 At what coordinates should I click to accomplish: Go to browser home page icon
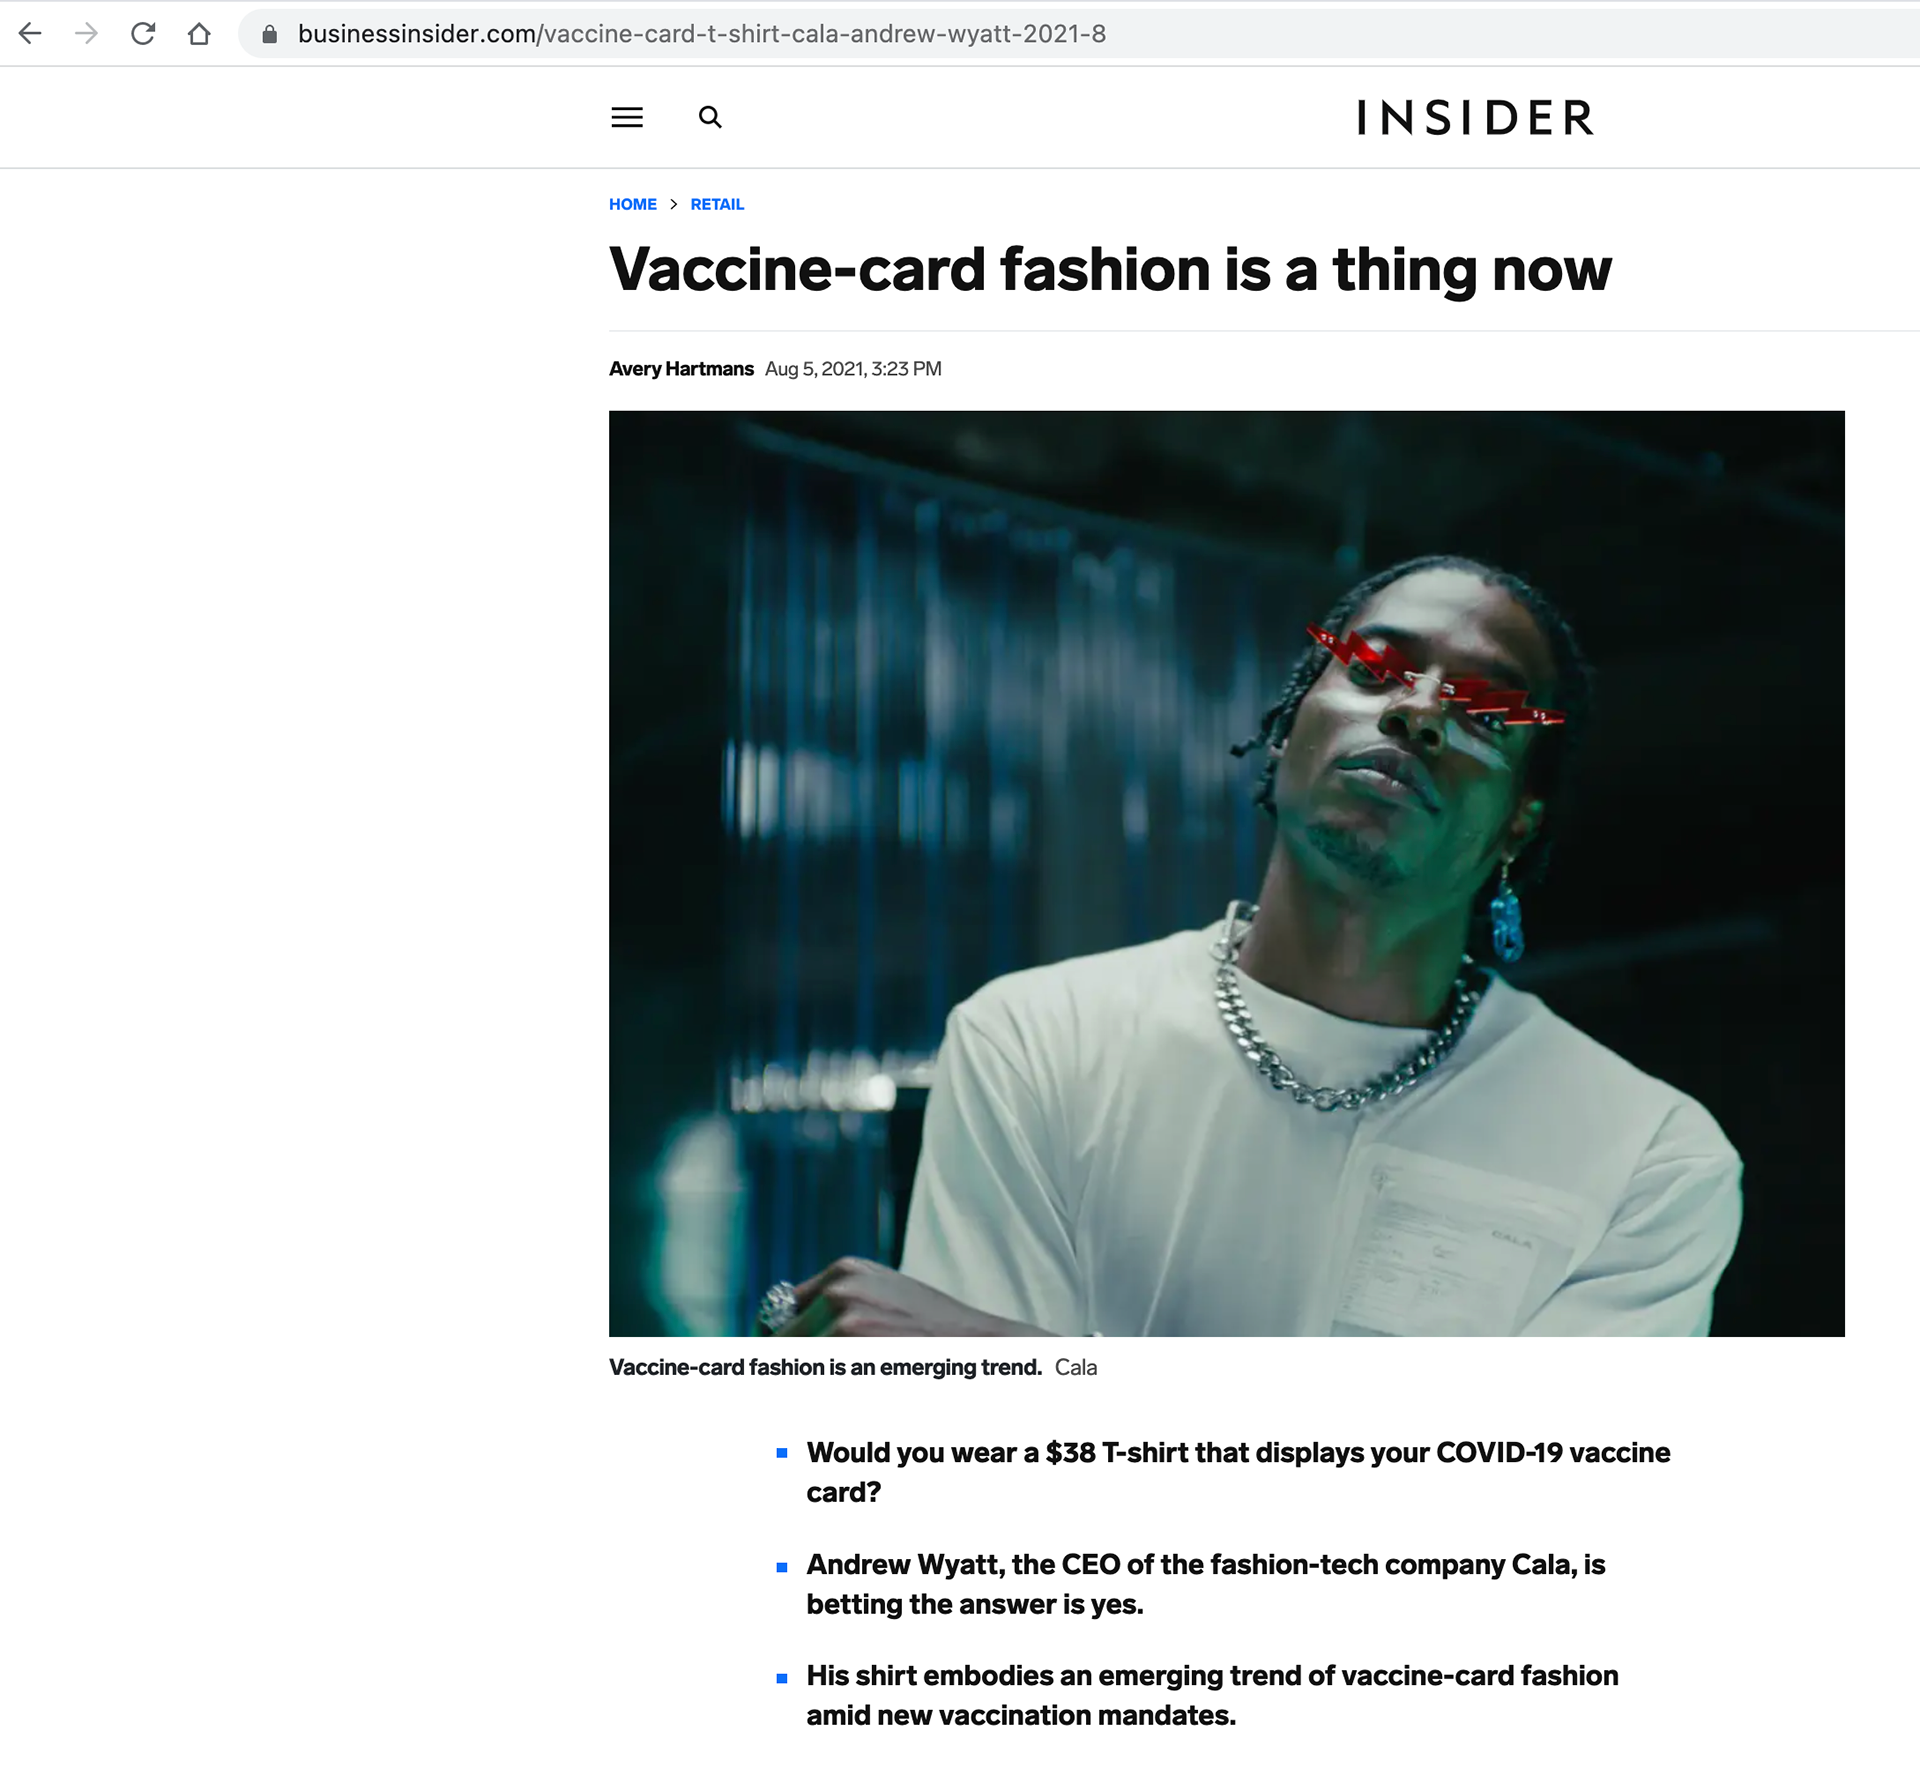[x=199, y=34]
